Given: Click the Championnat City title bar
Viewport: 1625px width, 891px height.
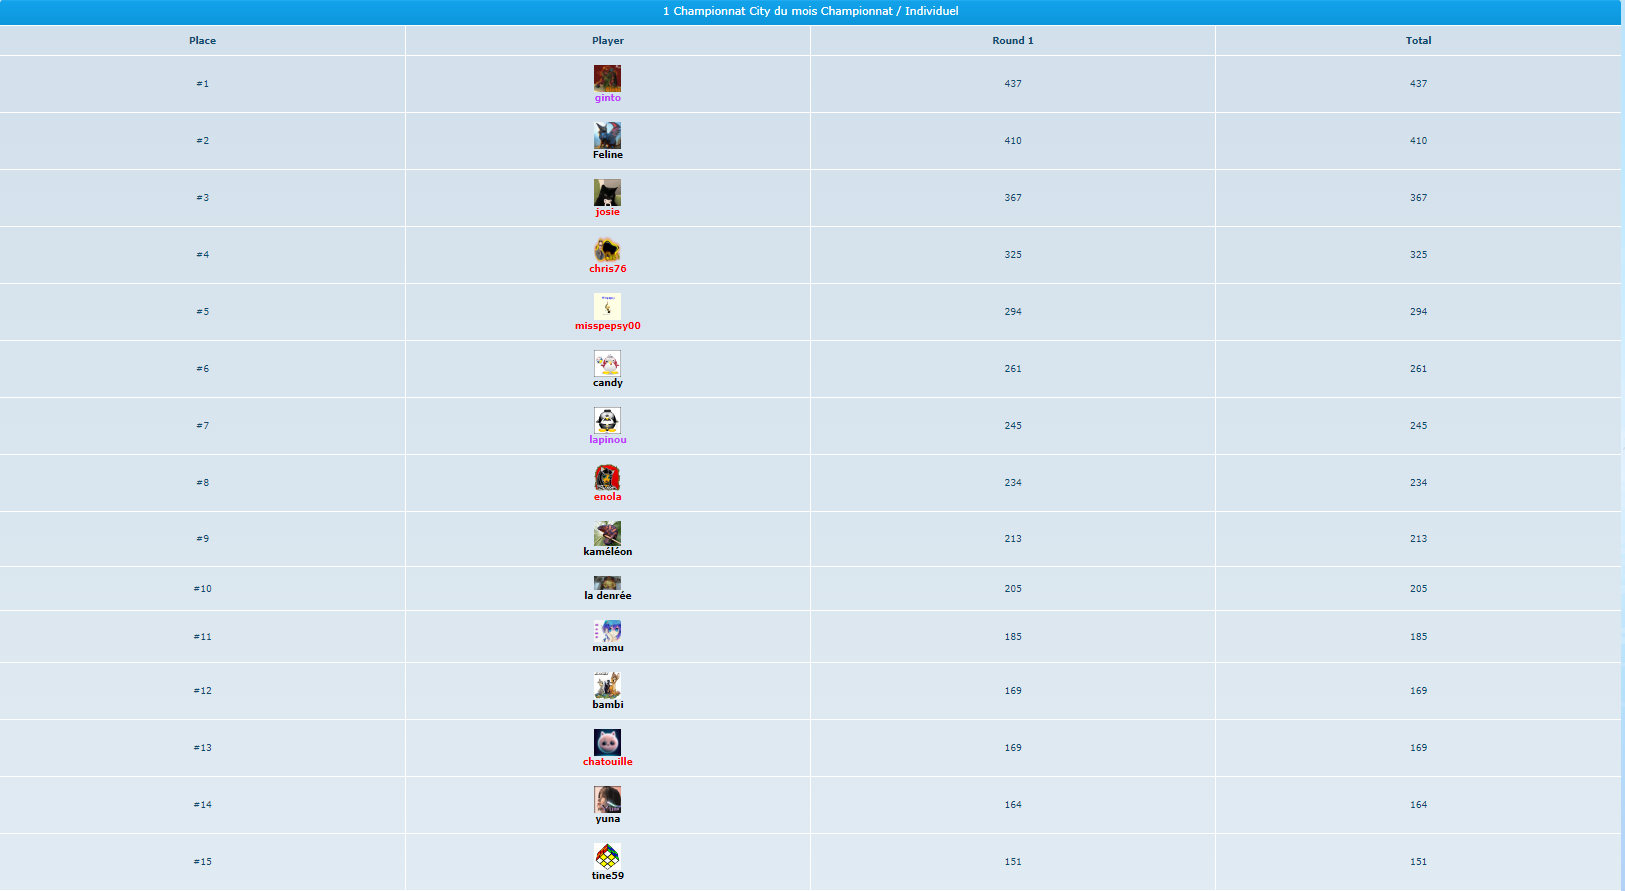Looking at the screenshot, I should pyautogui.click(x=810, y=12).
